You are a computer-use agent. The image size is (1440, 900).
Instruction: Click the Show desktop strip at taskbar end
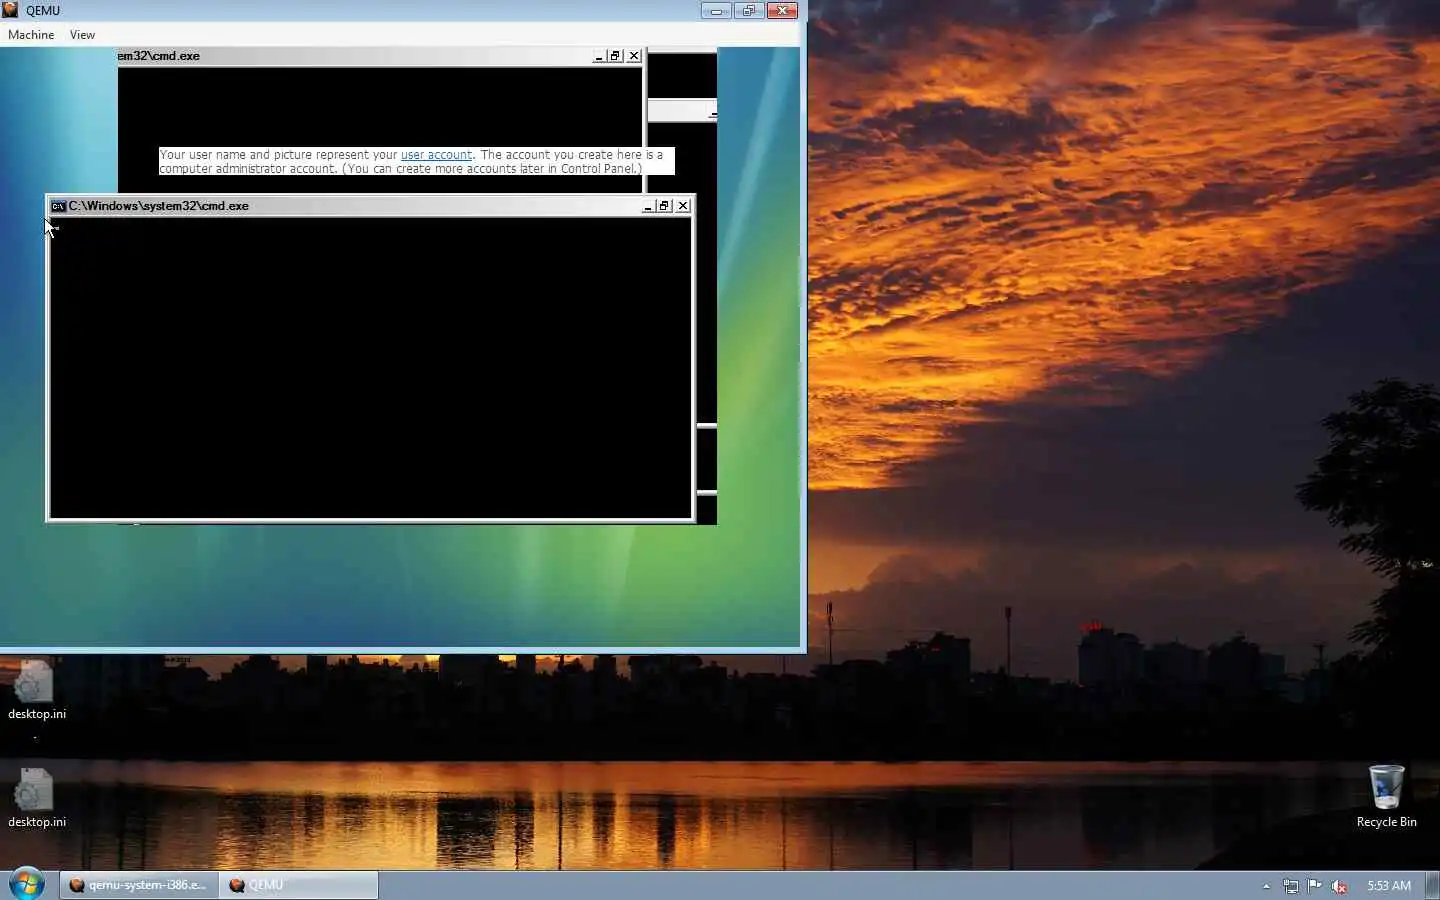pos(1433,885)
